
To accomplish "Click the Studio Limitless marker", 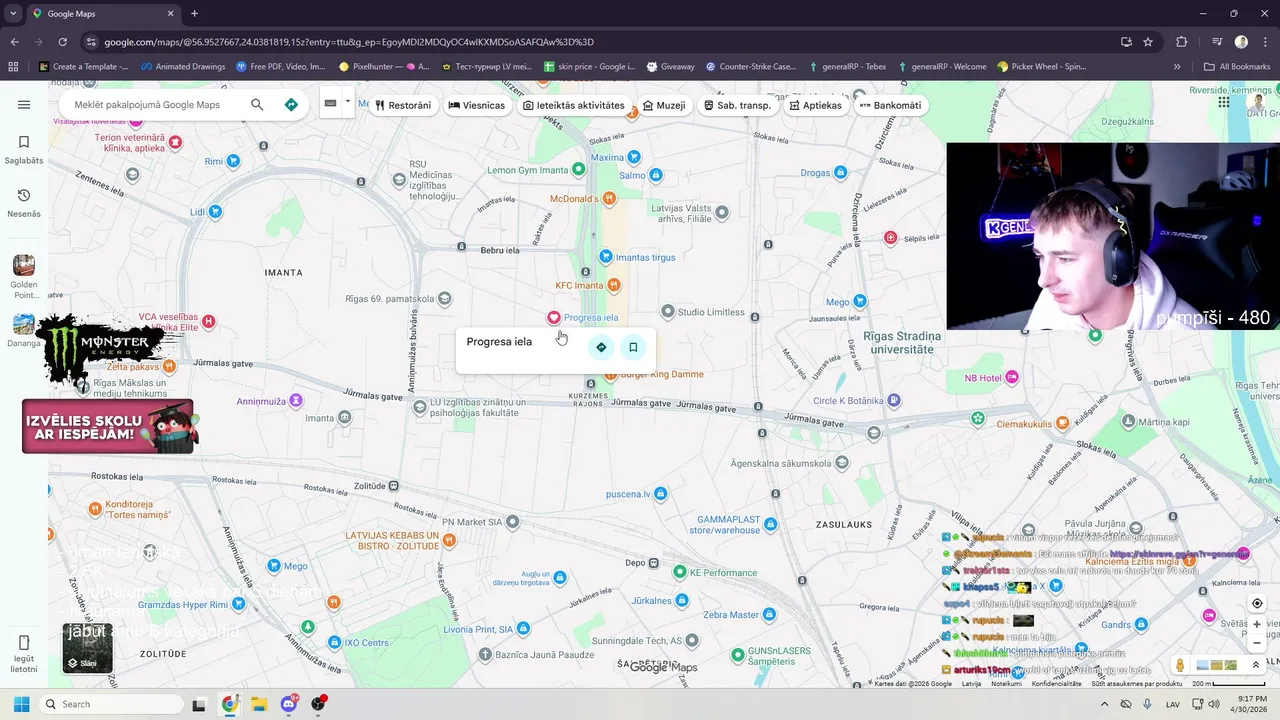I will click(x=669, y=312).
